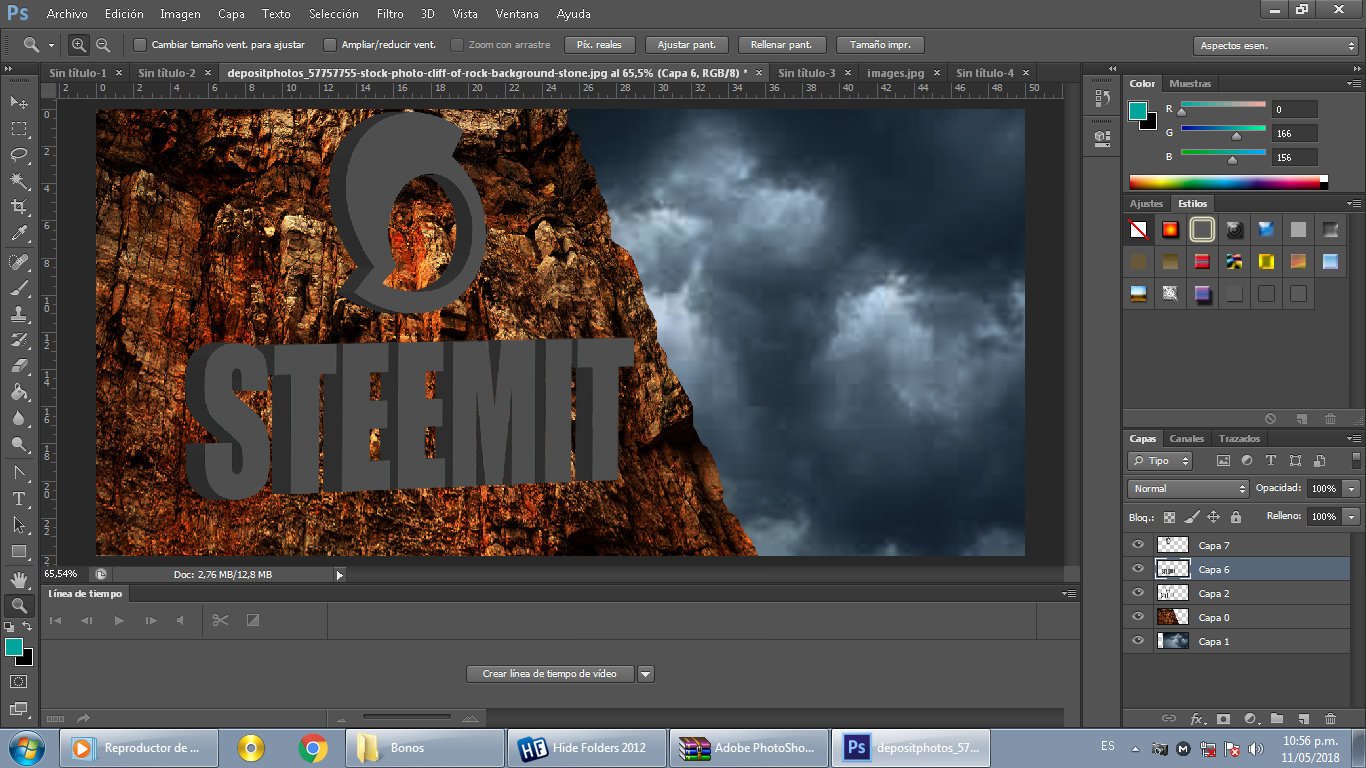Create a new layer group
This screenshot has height=768, width=1366.
1277,718
